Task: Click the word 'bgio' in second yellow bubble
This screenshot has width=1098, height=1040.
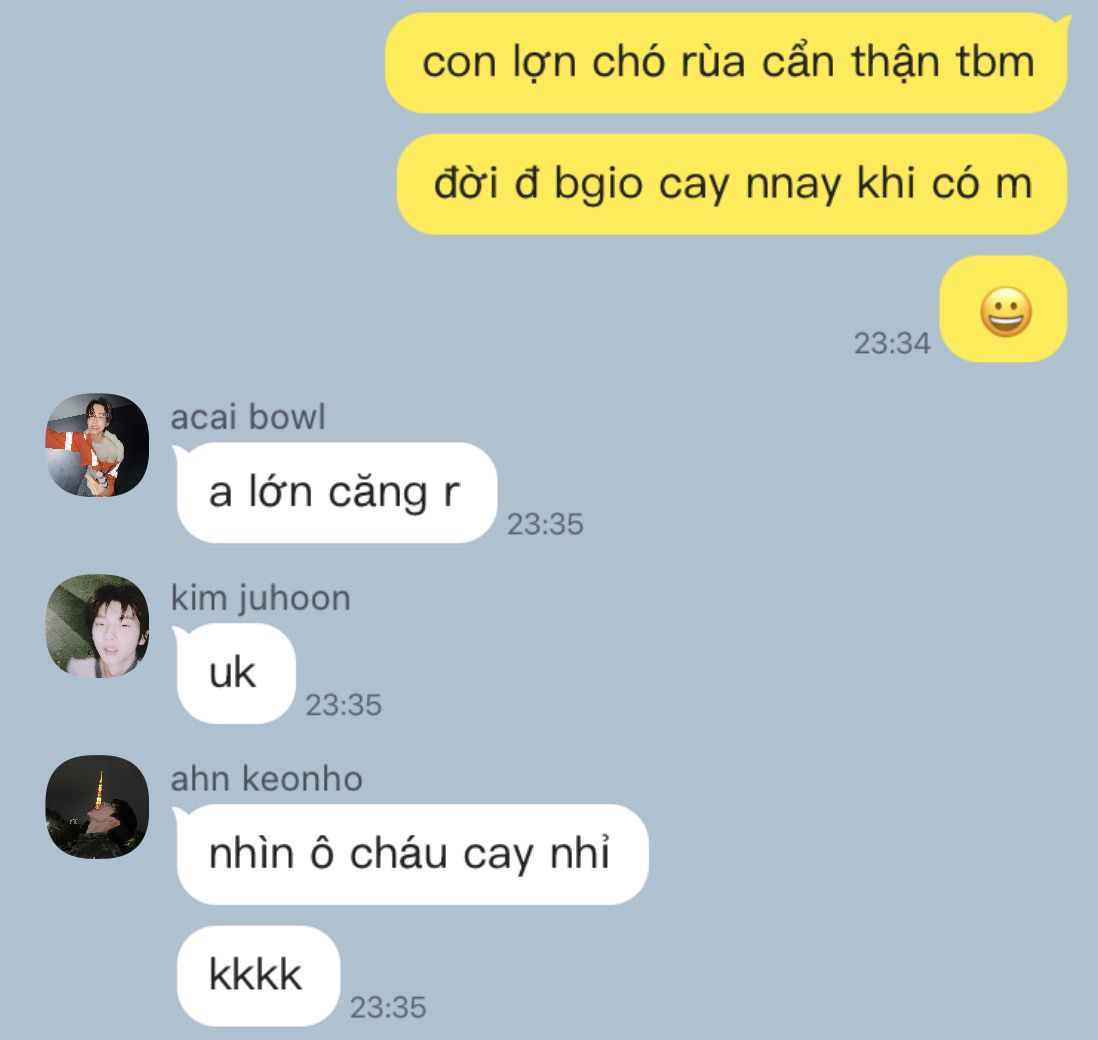Action: pyautogui.click(x=599, y=185)
